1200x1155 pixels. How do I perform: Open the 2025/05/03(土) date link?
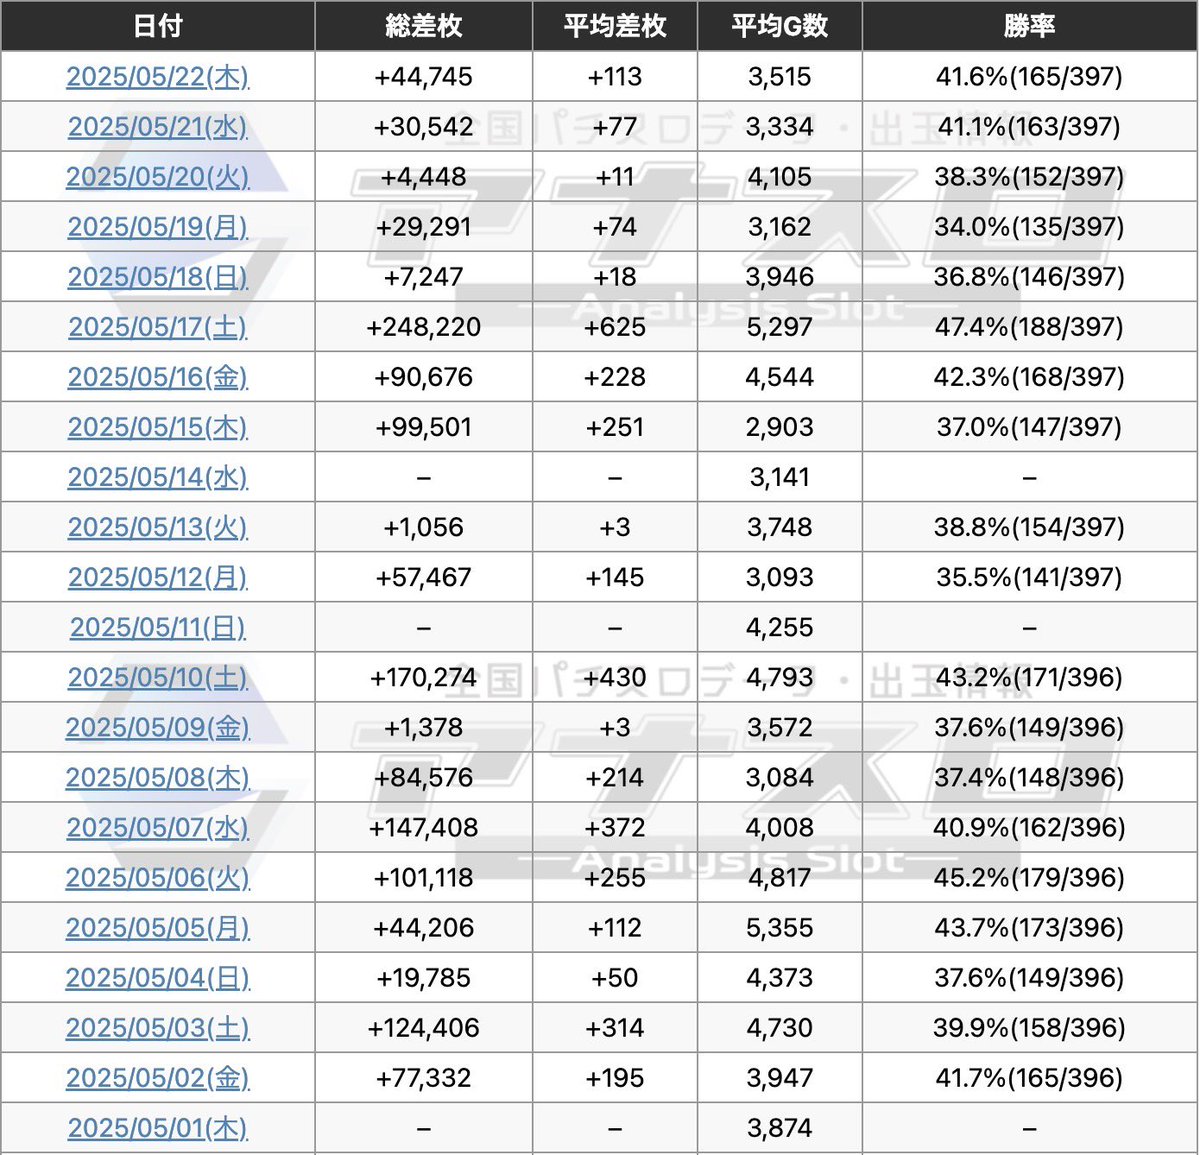point(158,1028)
